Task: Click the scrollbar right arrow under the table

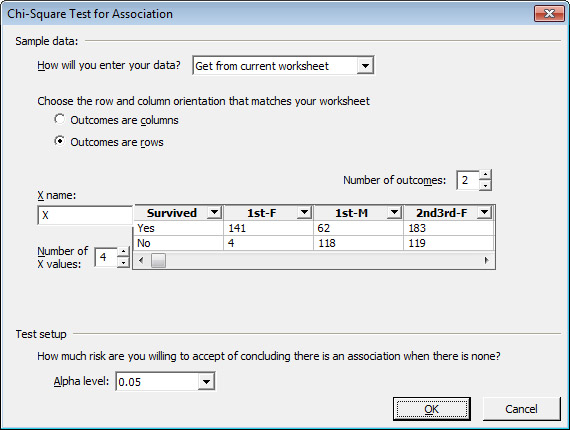Action: [486, 260]
